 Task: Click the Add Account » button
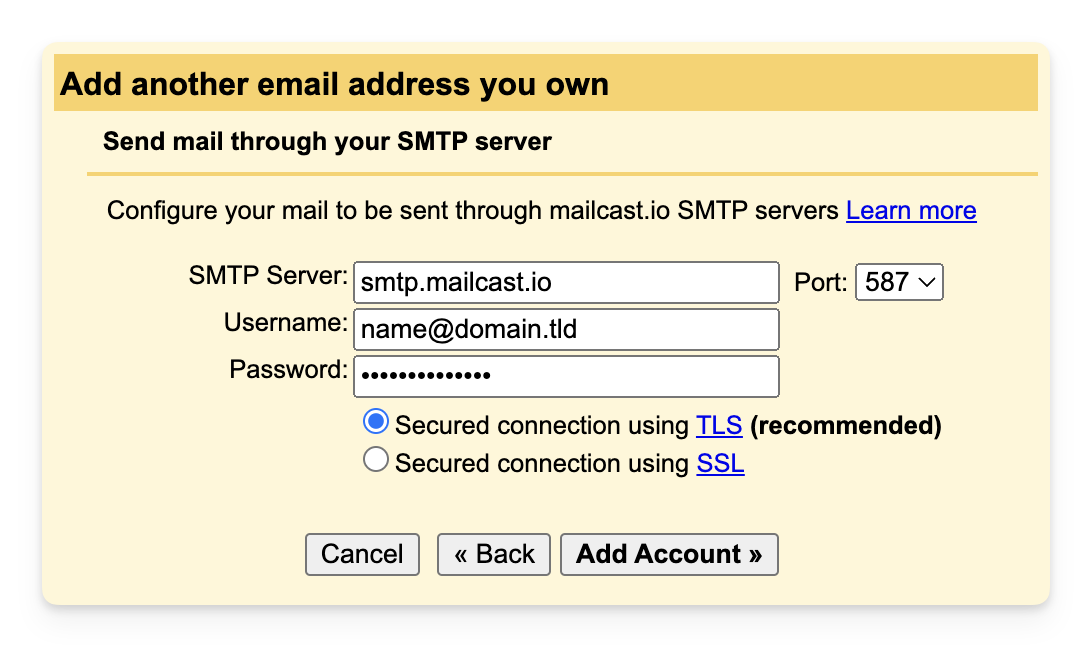pyautogui.click(x=669, y=554)
